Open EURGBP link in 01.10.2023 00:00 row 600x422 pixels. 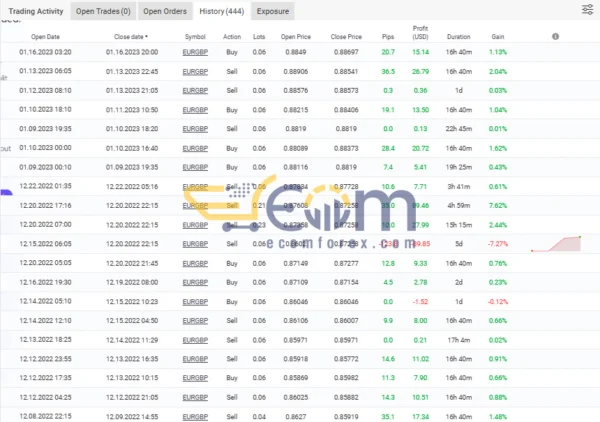click(x=195, y=148)
